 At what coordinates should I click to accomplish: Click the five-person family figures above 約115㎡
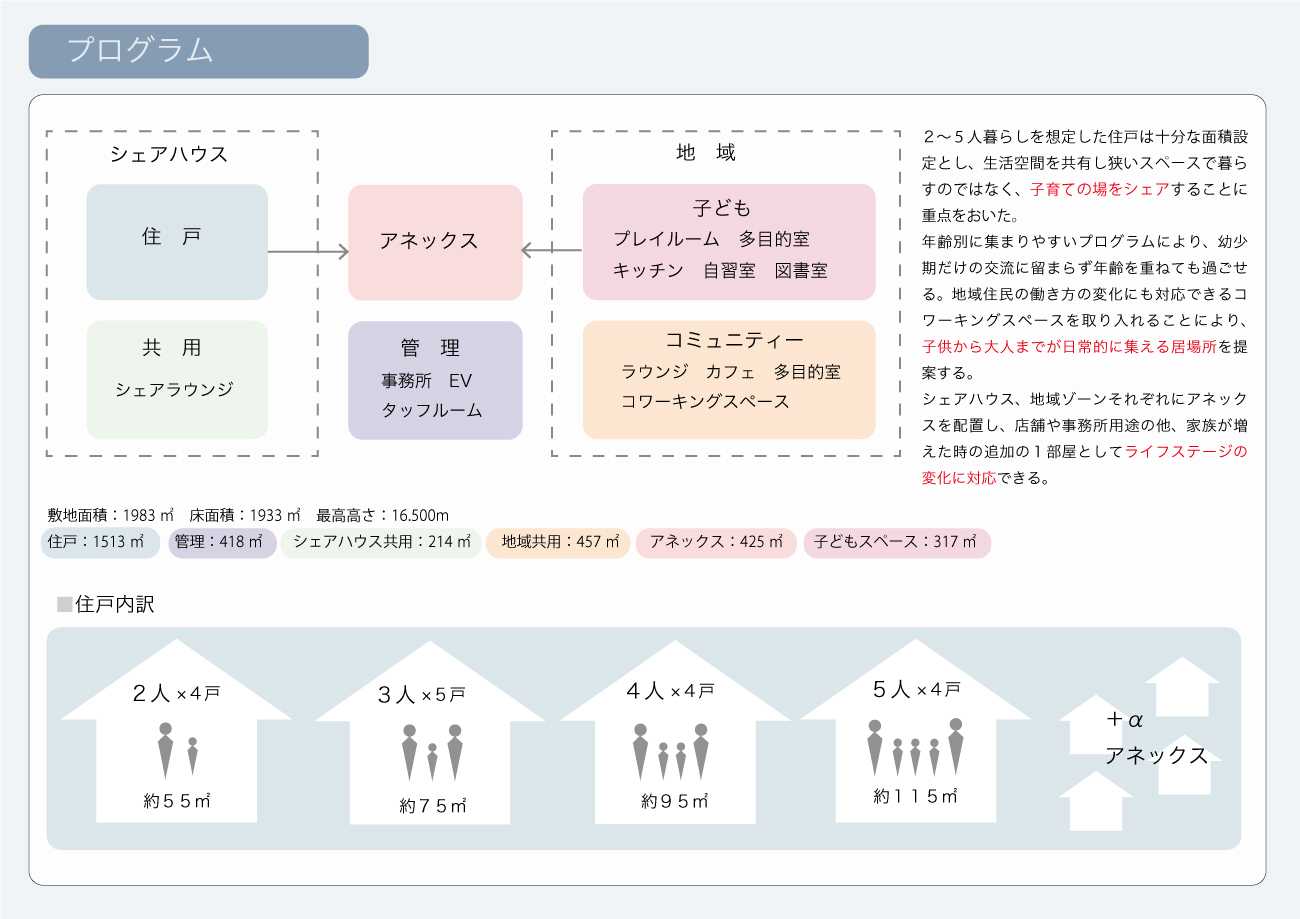point(915,747)
